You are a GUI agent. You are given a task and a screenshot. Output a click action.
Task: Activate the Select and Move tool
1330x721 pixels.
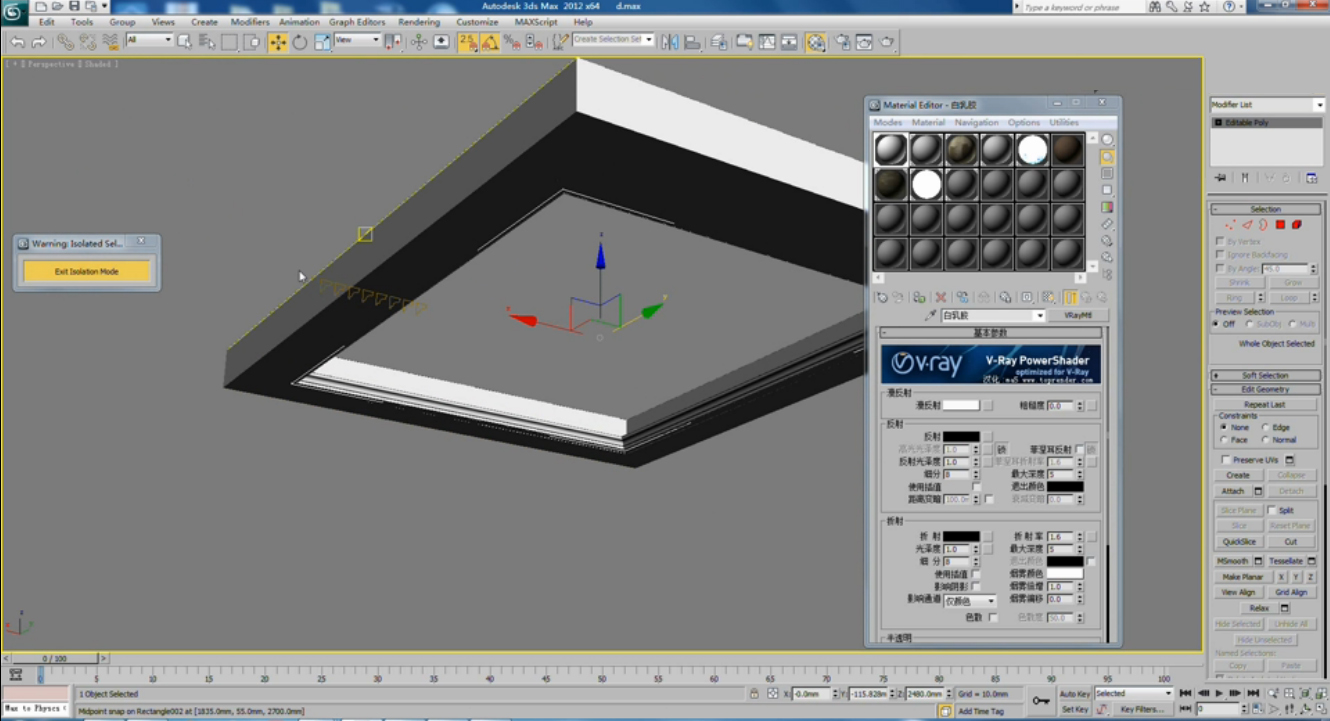278,42
